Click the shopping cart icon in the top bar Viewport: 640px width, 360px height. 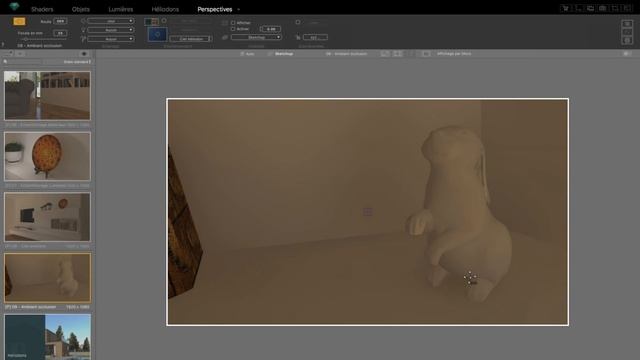point(566,8)
